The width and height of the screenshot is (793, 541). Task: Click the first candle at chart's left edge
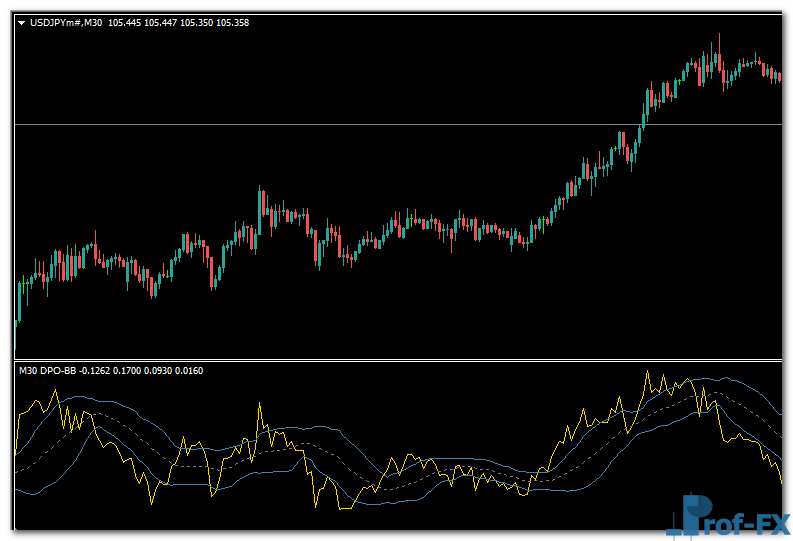(18, 305)
